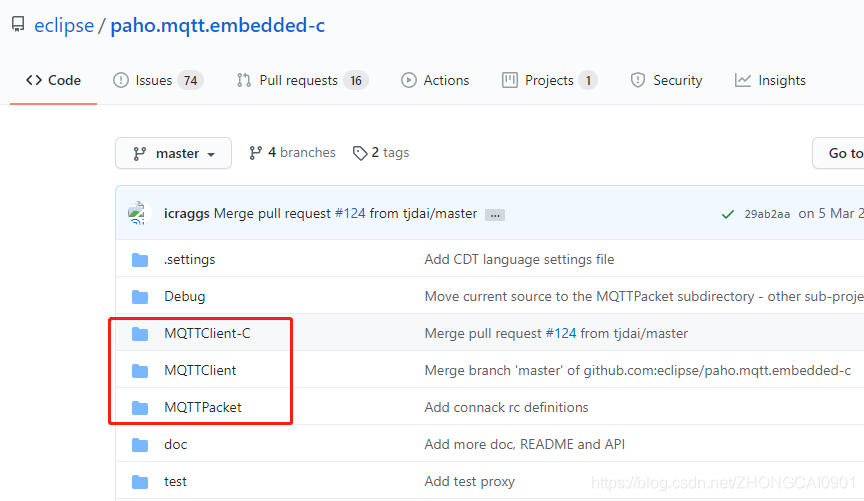
Task: Click the Debug folder icon
Action: click(x=140, y=297)
